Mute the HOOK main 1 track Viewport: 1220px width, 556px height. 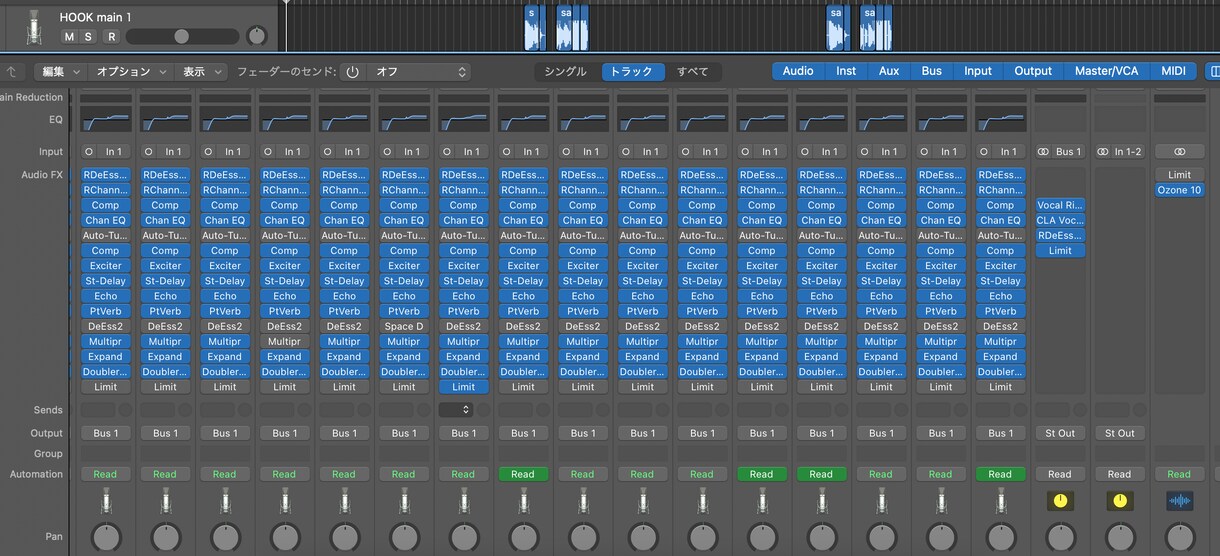click(x=69, y=37)
